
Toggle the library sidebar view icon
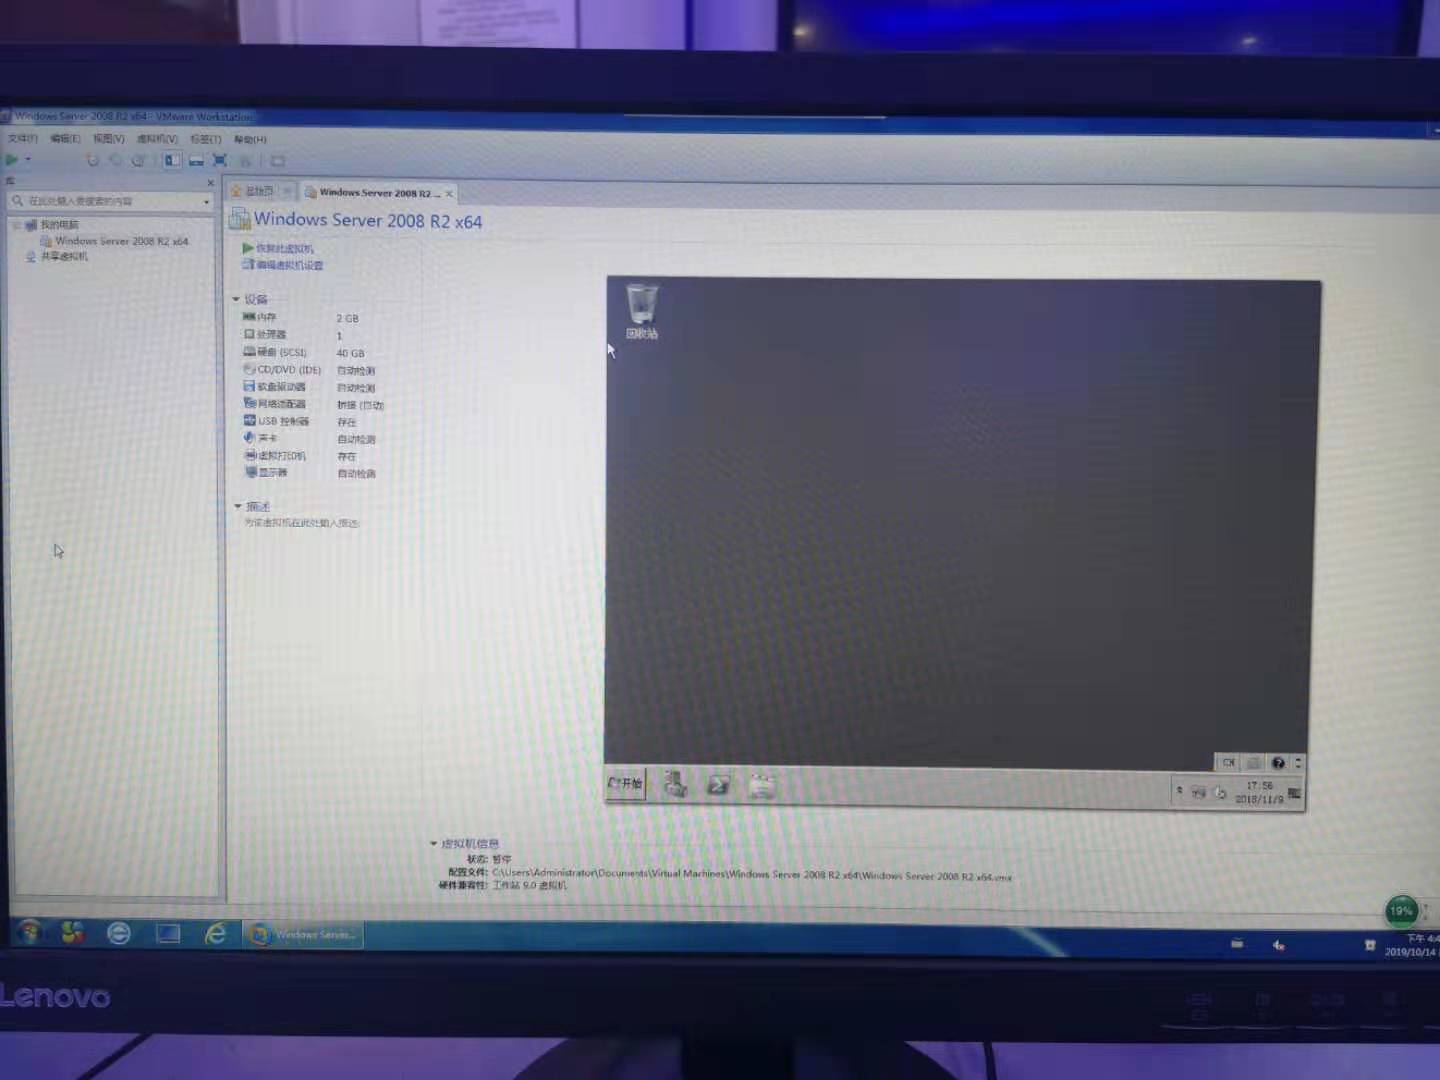pos(173,160)
